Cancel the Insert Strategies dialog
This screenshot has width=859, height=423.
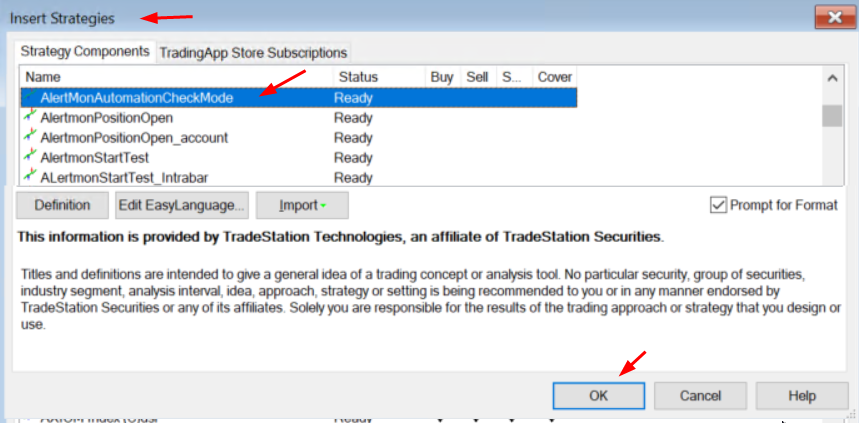point(700,396)
